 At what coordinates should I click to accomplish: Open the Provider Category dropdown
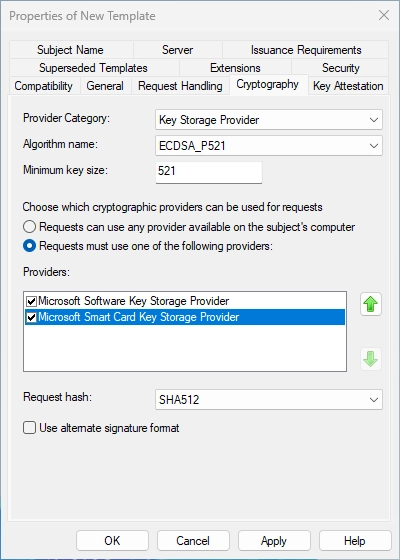click(269, 120)
